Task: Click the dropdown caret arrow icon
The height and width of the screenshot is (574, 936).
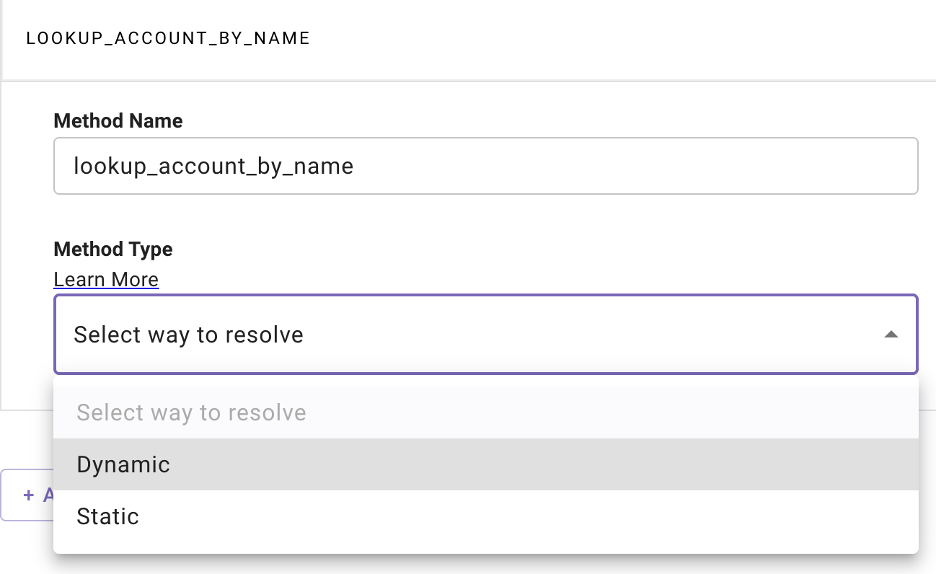Action: point(891,335)
